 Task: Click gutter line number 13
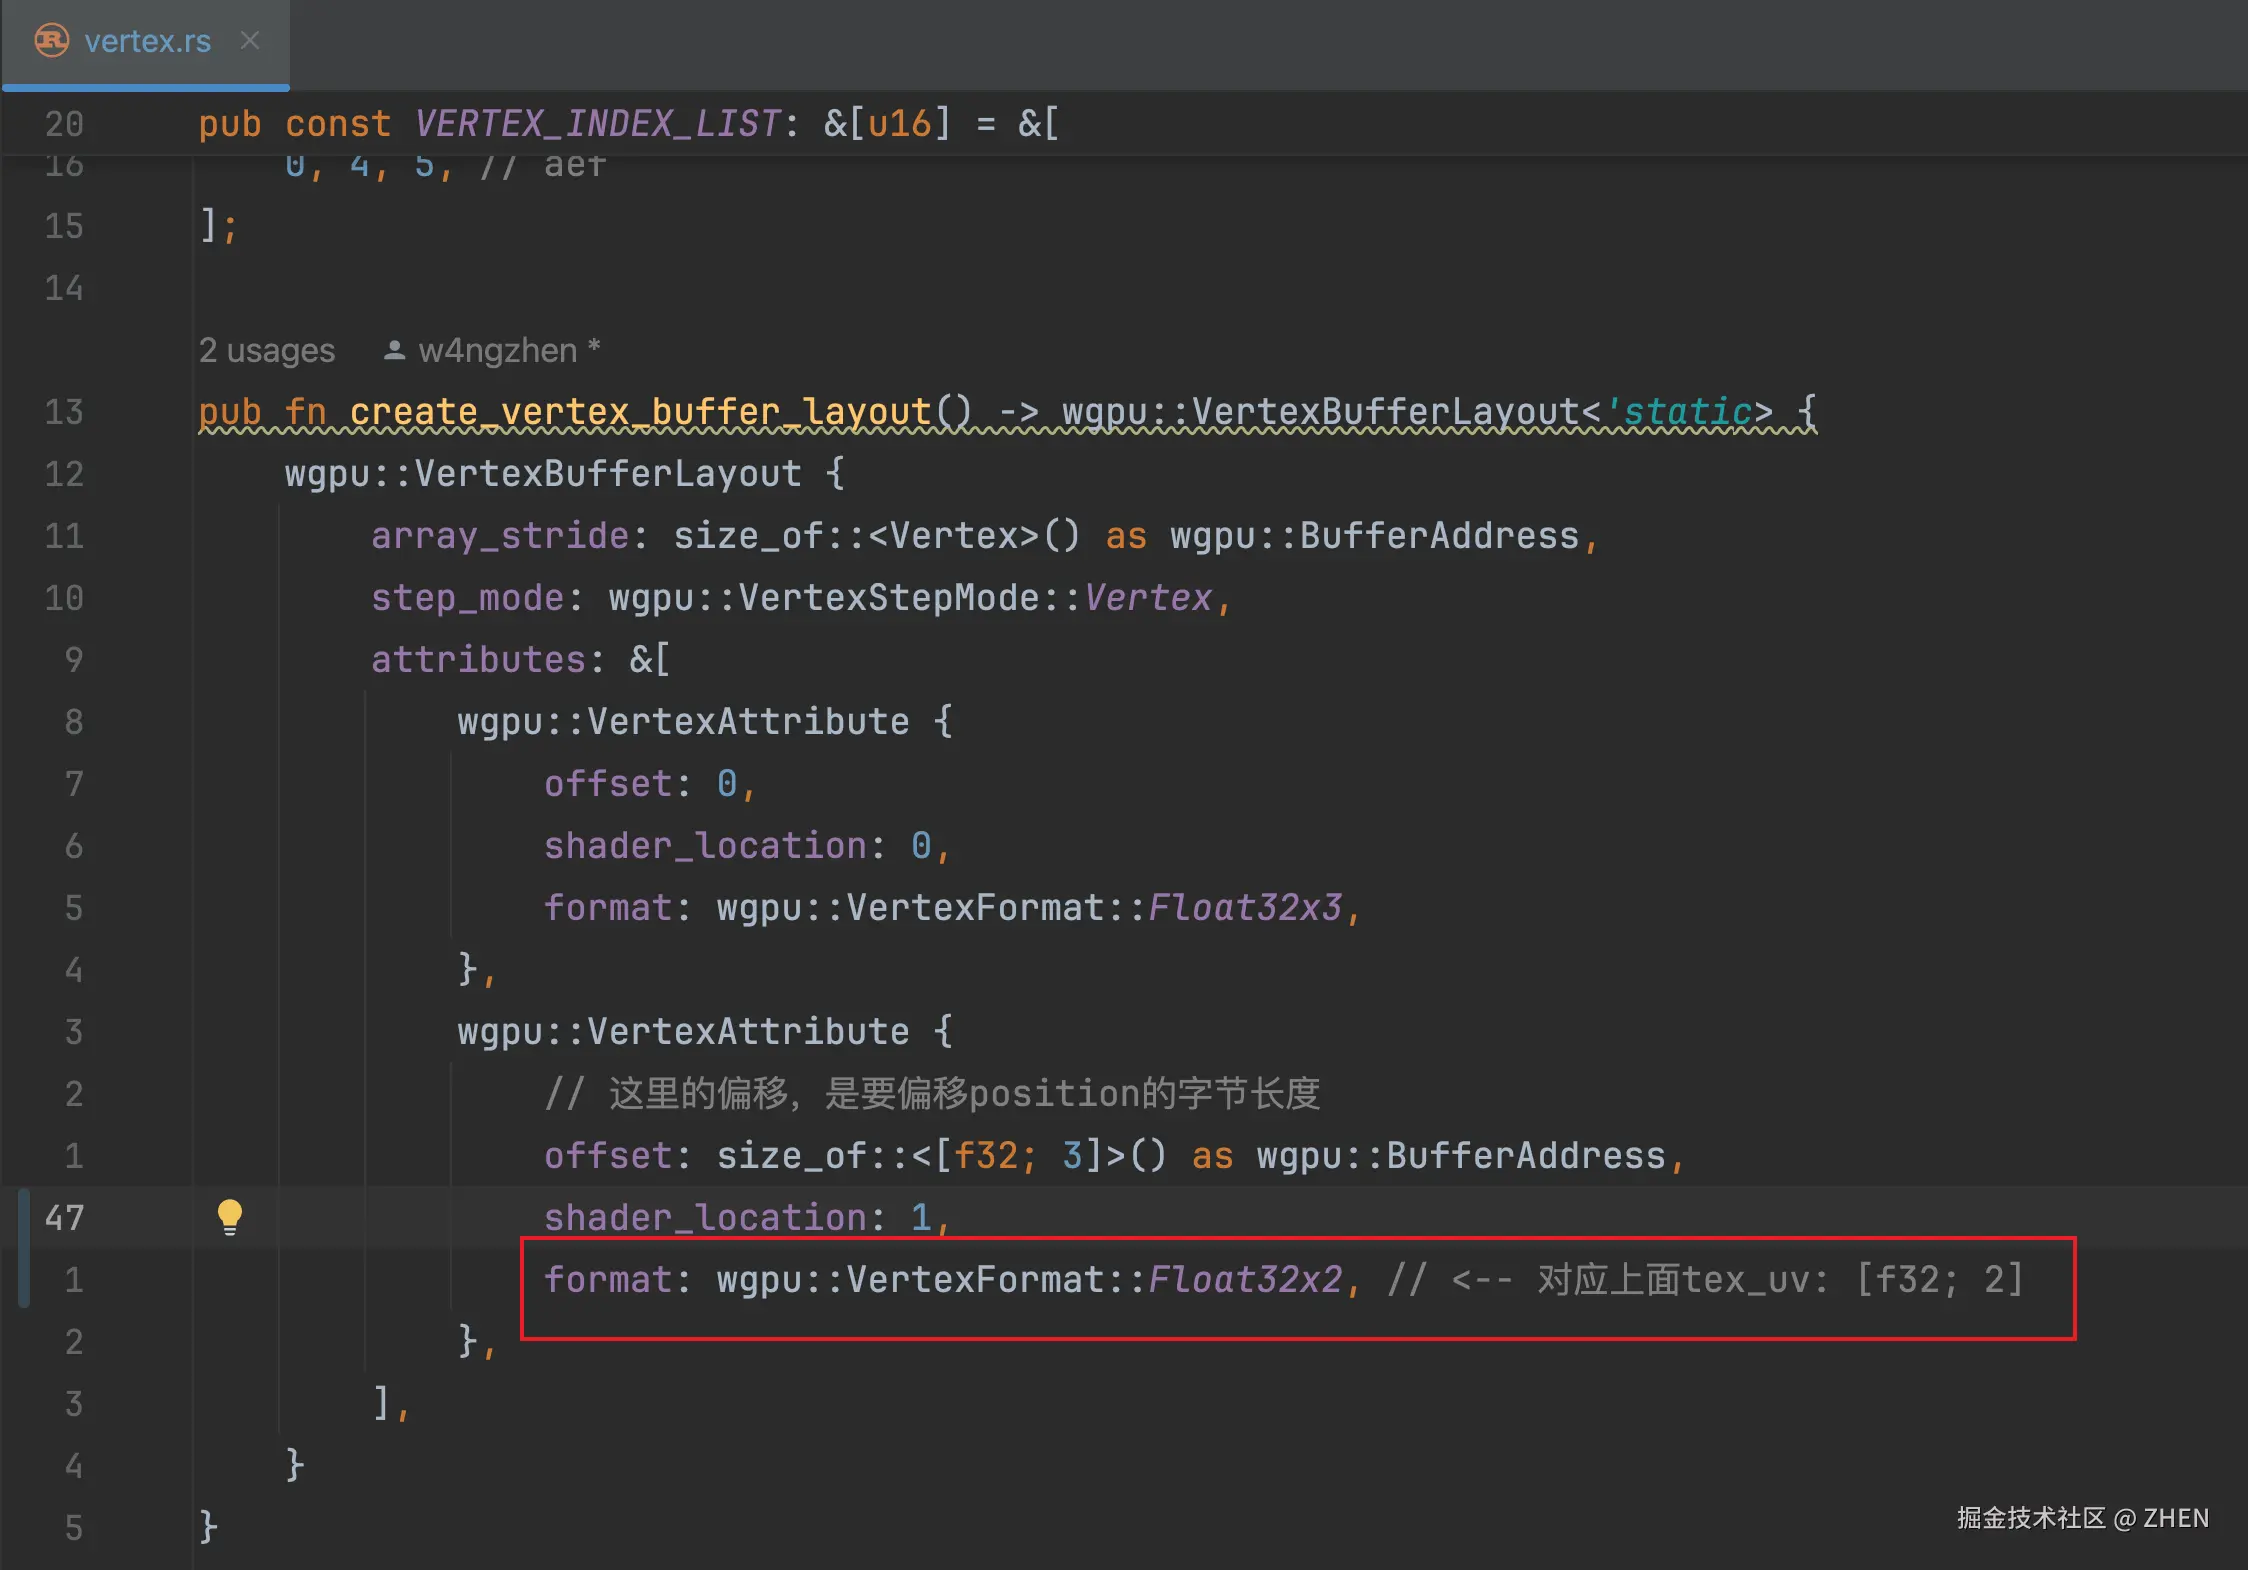click(x=65, y=412)
